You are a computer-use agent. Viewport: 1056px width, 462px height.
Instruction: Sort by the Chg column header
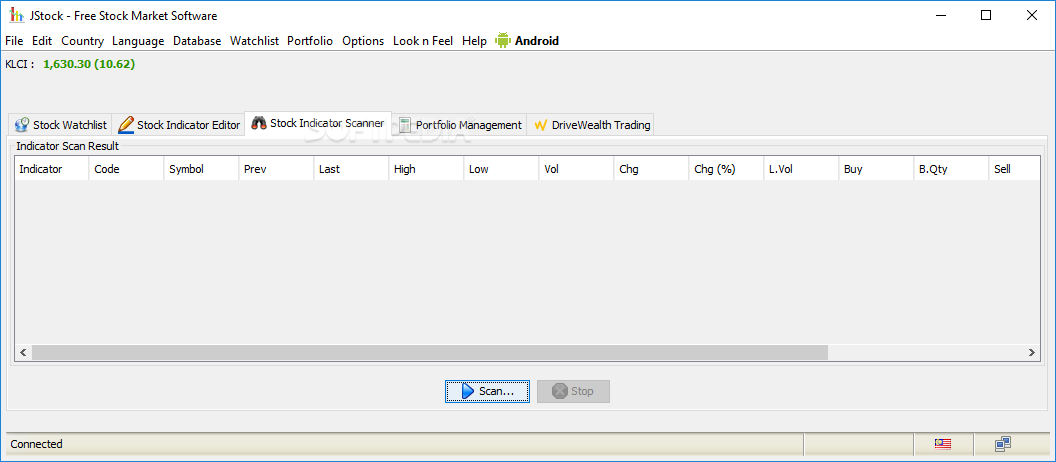coord(651,169)
